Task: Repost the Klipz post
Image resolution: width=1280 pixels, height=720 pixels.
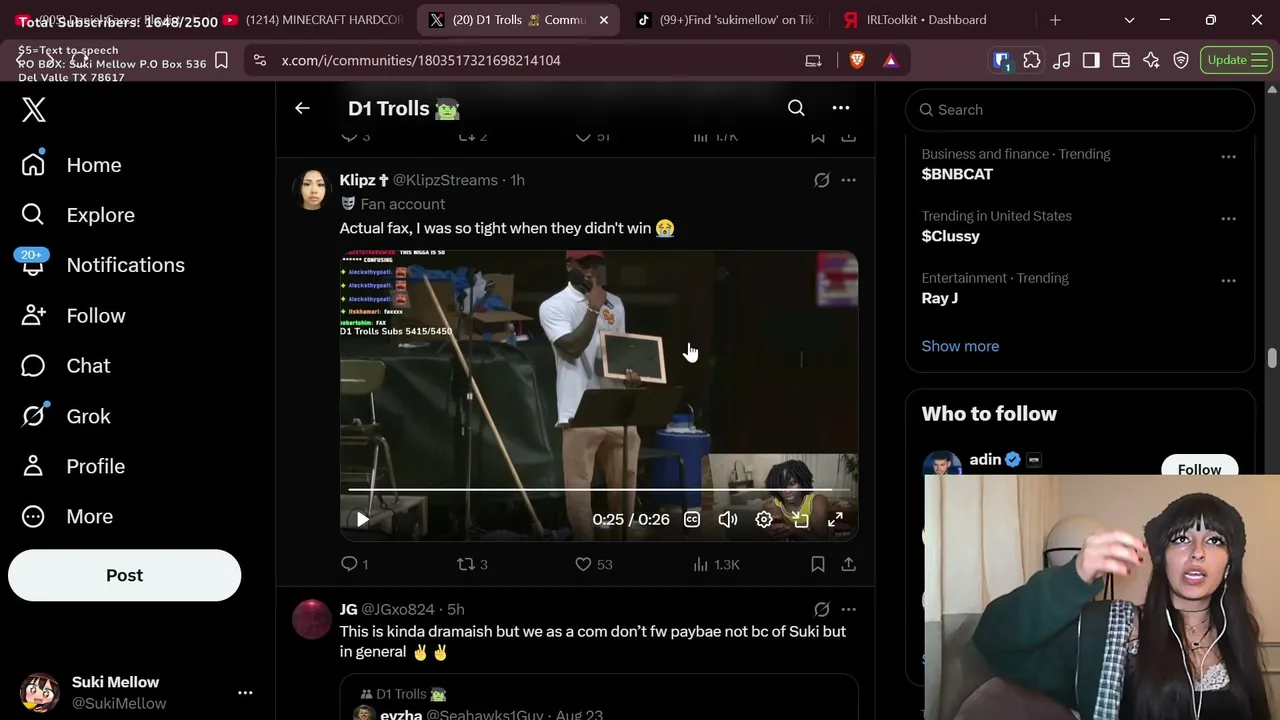Action: [x=472, y=564]
